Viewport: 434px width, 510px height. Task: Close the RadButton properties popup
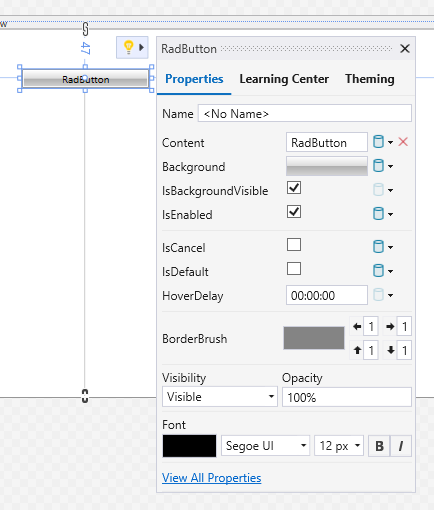pos(405,49)
